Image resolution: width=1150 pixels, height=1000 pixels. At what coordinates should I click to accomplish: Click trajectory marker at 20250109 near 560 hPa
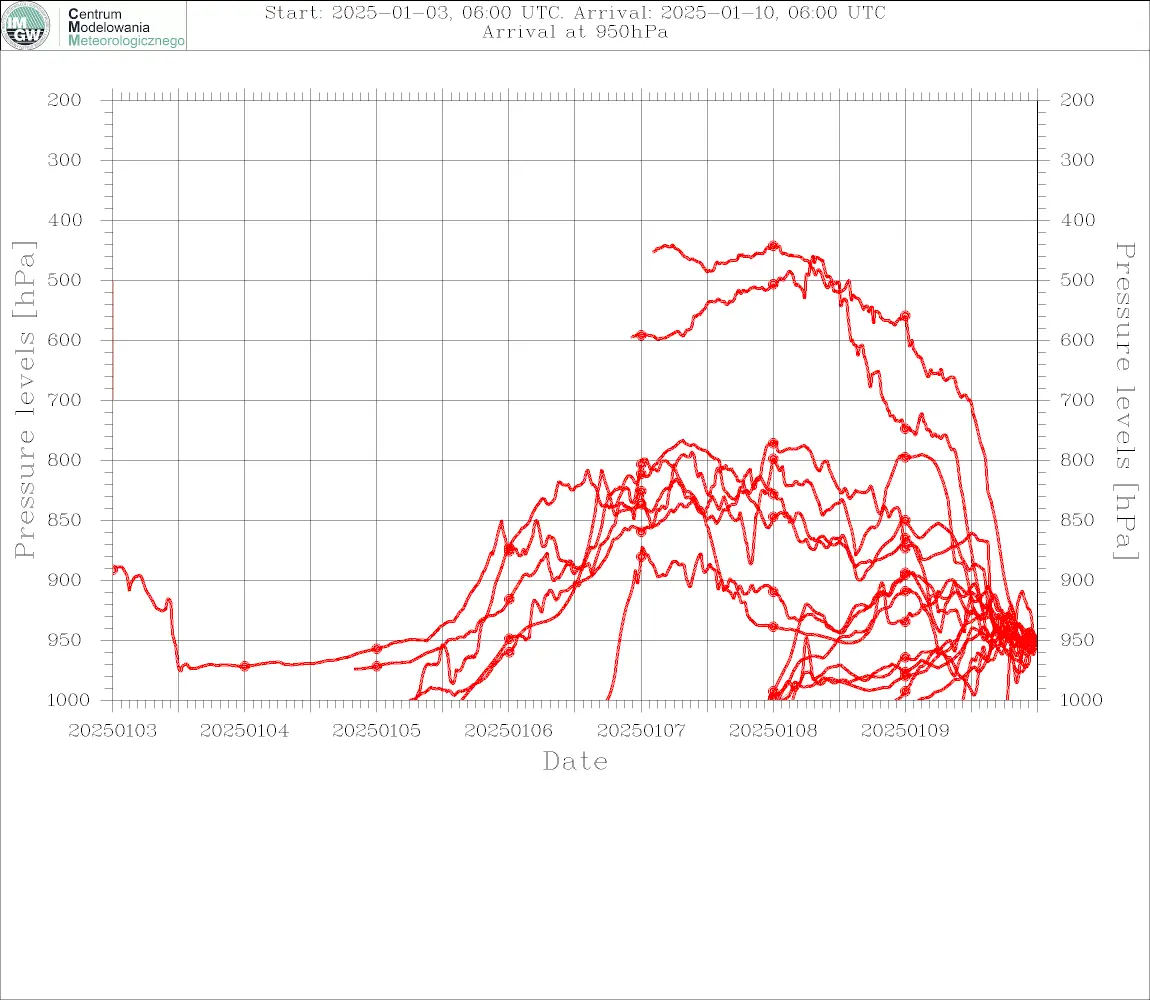(x=905, y=316)
